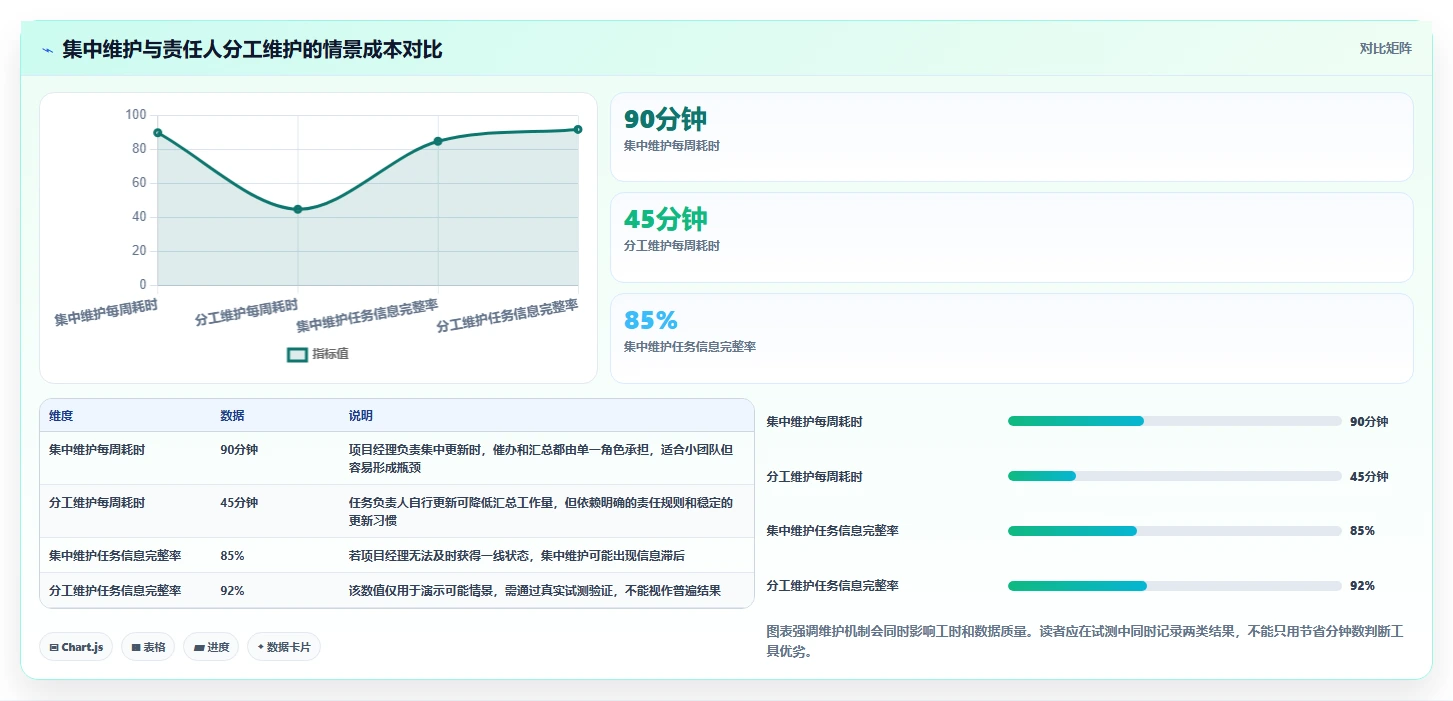Image resolution: width=1453 pixels, height=701 pixels.
Task: Click description starting 该数值仅用于演示
Action: [534, 591]
